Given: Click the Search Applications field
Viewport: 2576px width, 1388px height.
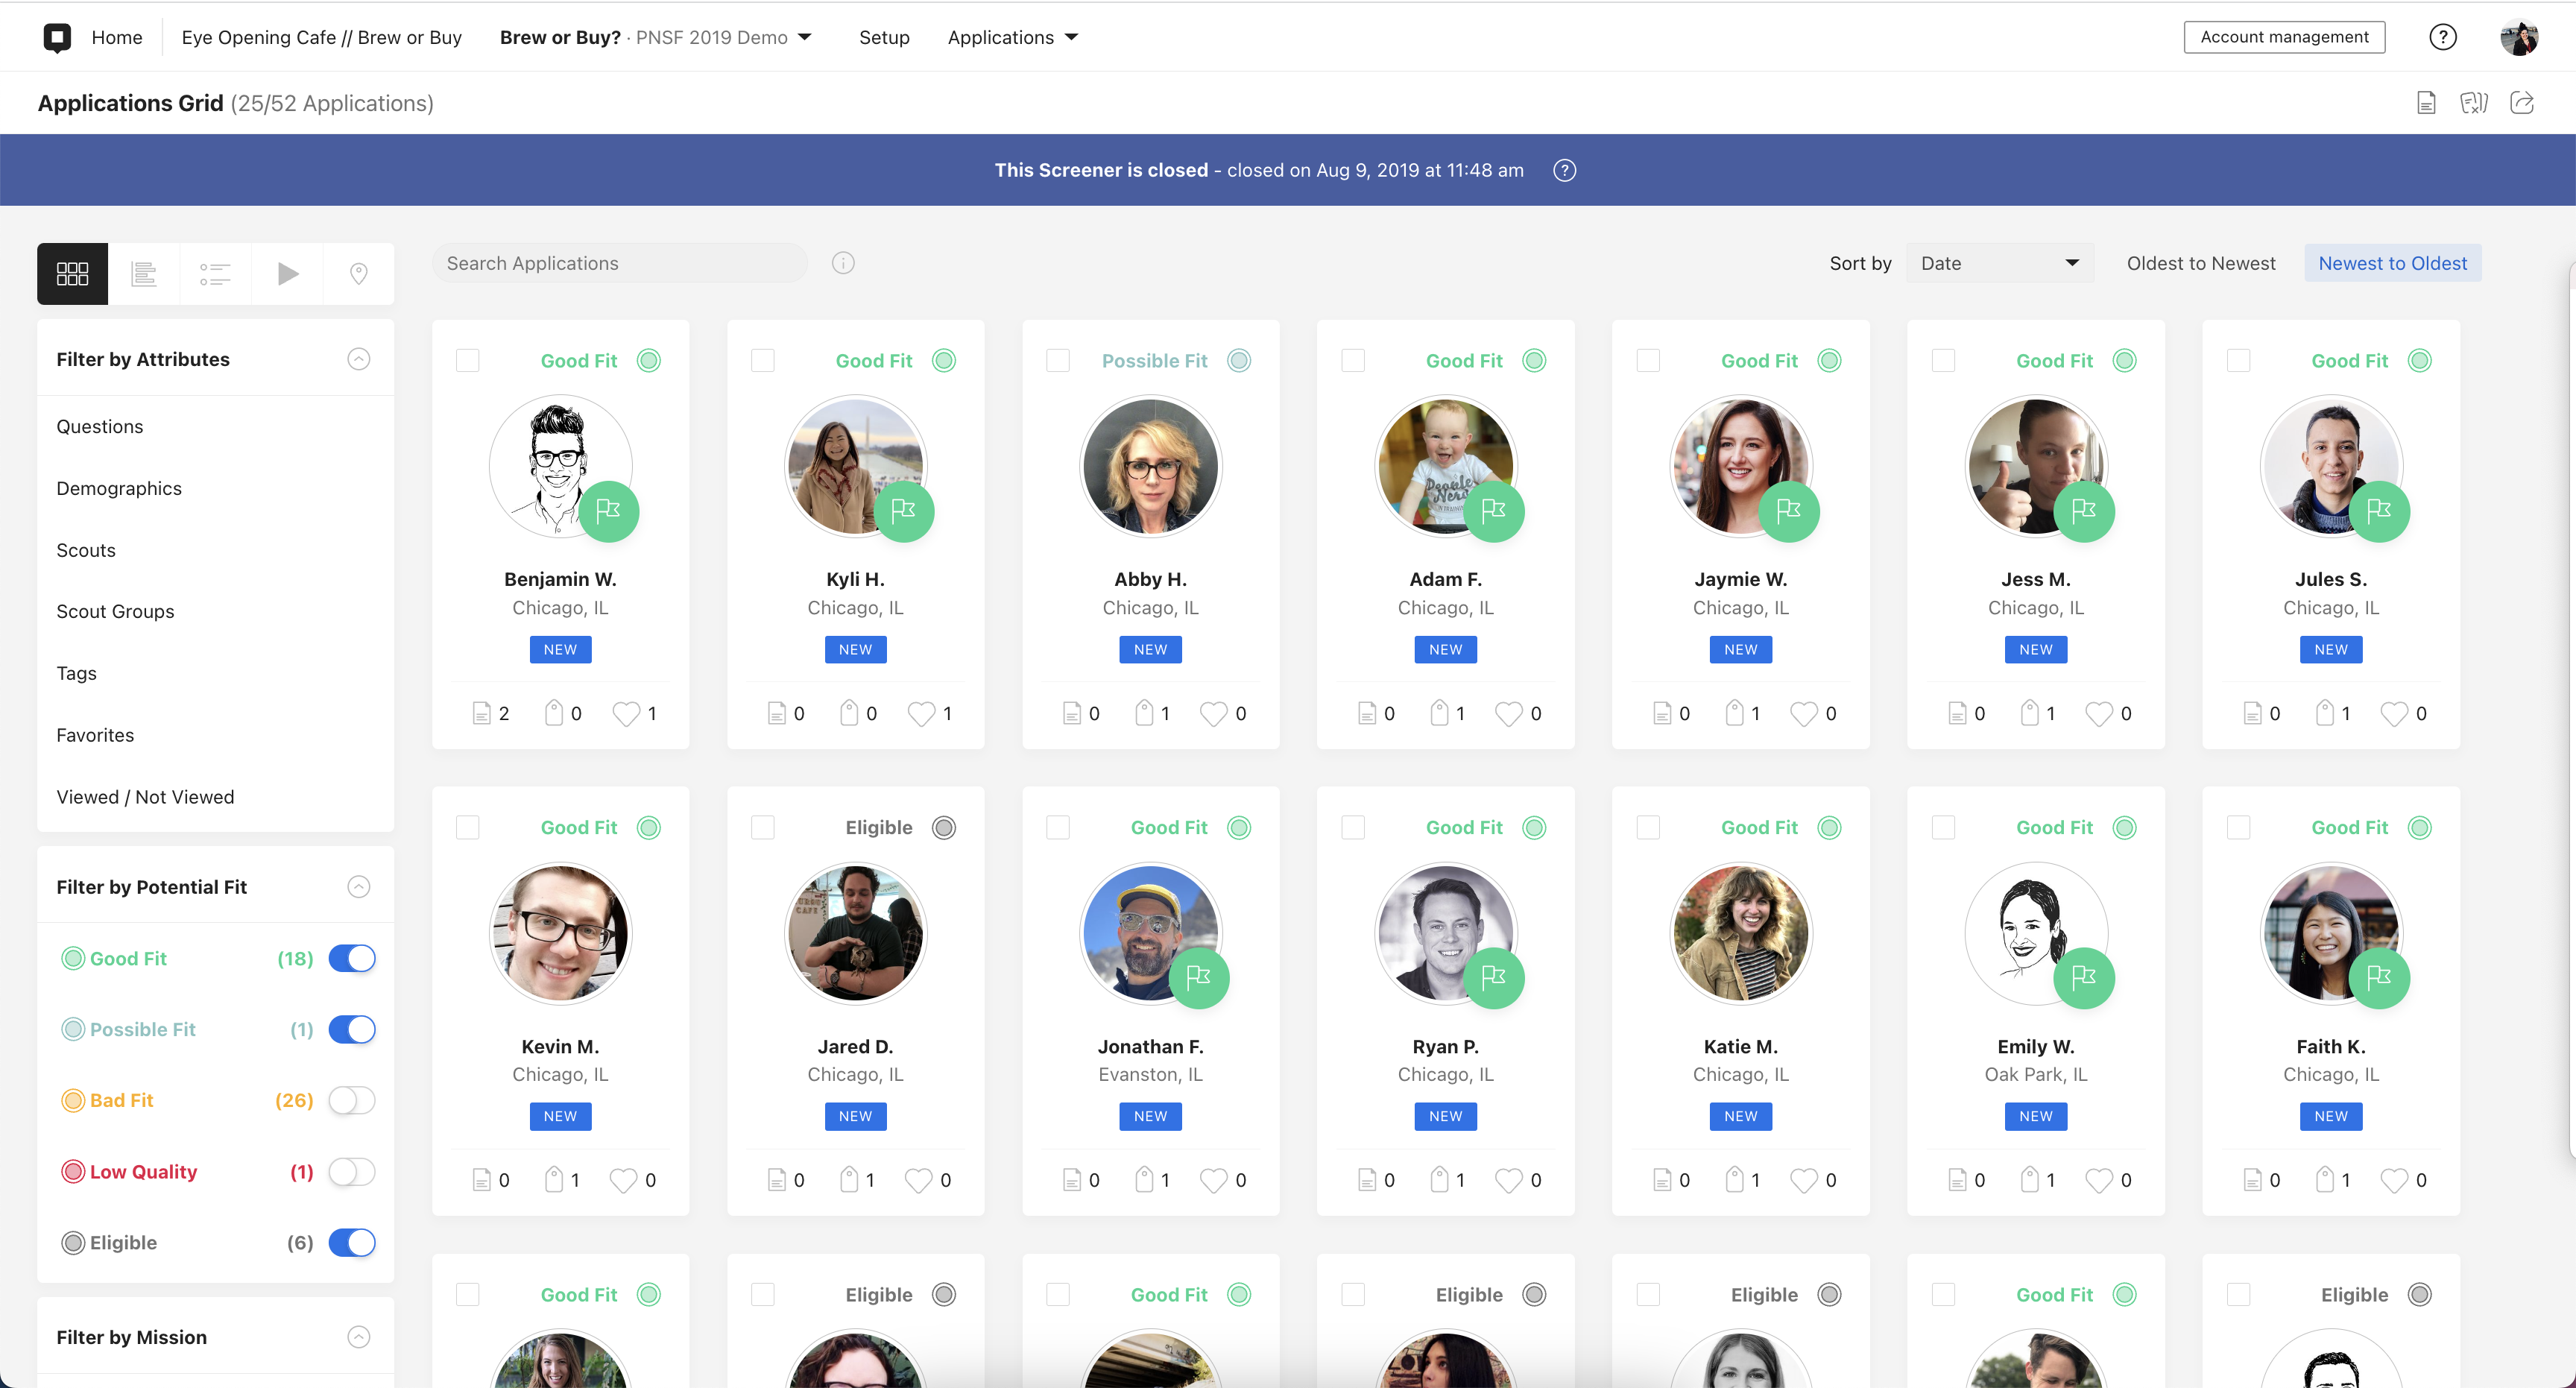Looking at the screenshot, I should click(x=620, y=263).
